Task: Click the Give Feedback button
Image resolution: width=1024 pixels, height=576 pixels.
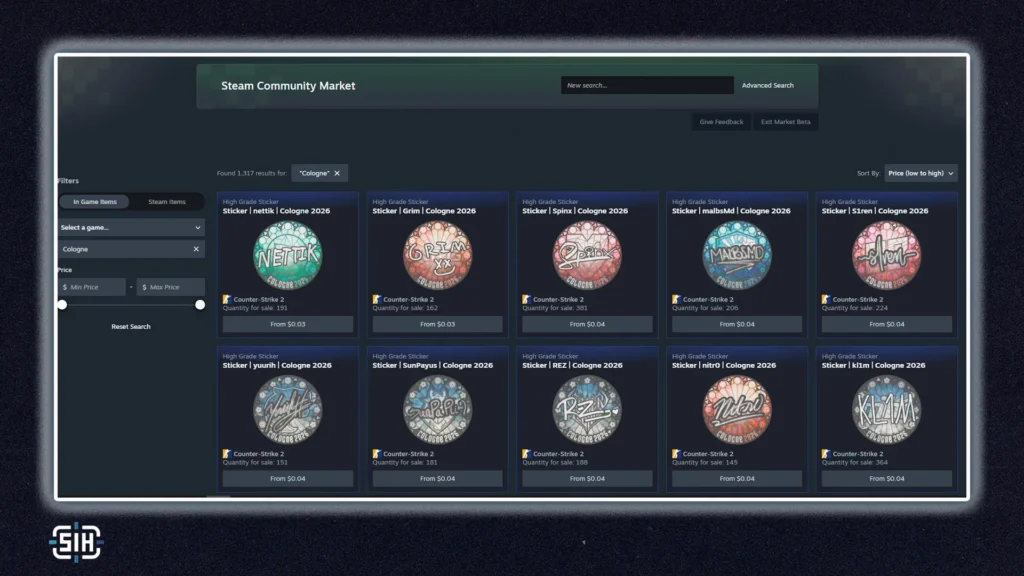Action: click(721, 121)
